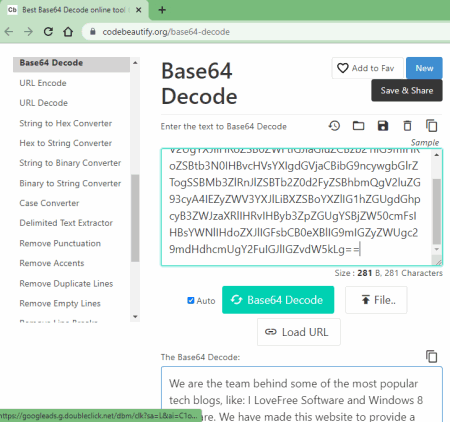The width and height of the screenshot is (450, 422).
Task: Go to browser home page
Action: pos(68,32)
